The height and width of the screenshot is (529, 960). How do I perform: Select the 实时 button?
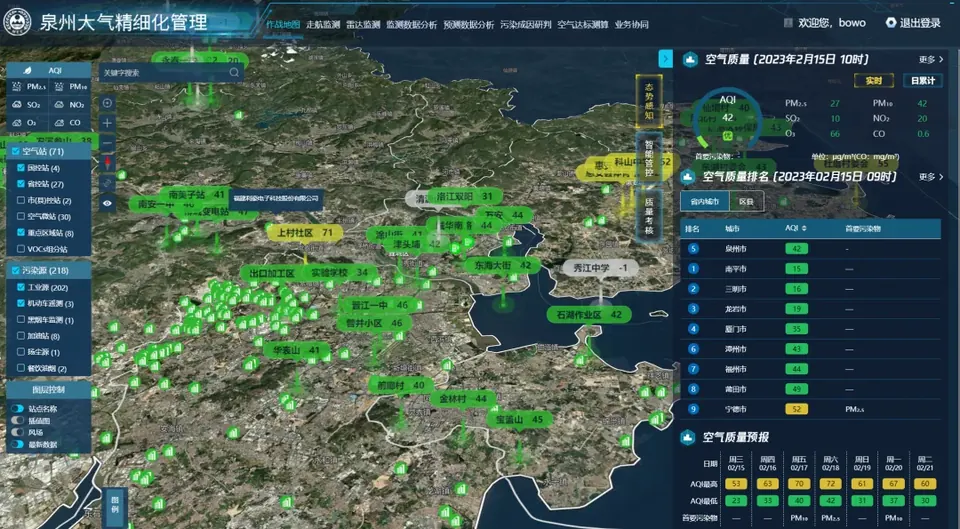(x=874, y=81)
